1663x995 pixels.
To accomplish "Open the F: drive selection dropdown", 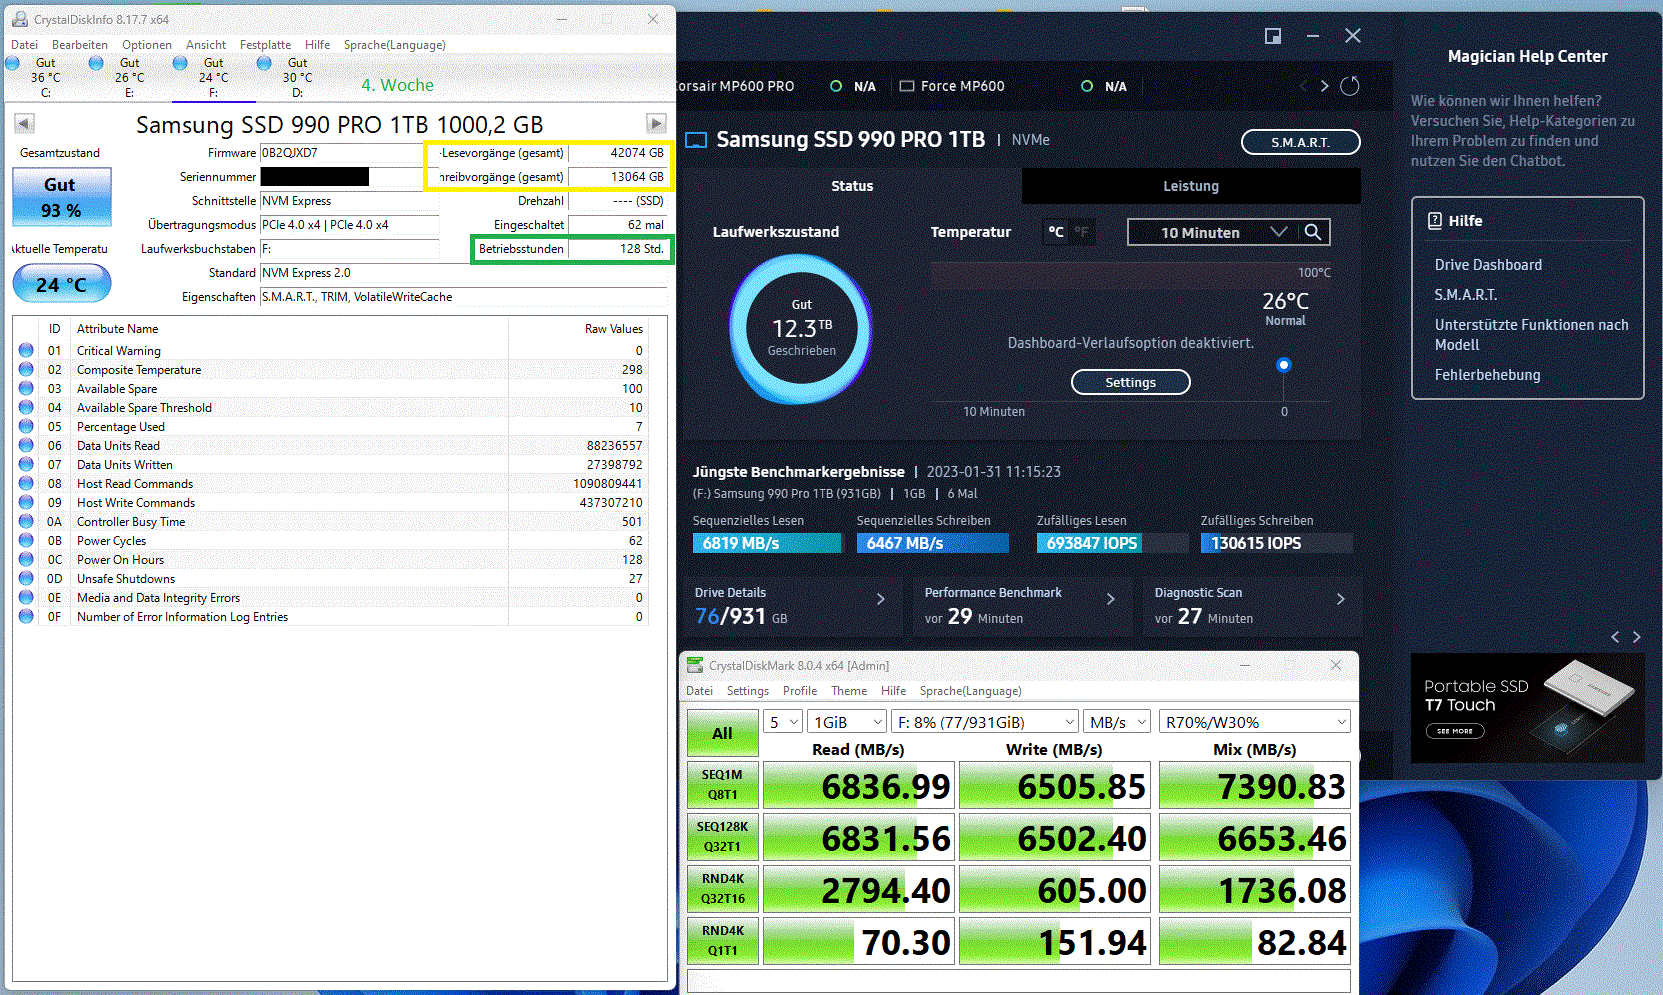I will pos(985,722).
